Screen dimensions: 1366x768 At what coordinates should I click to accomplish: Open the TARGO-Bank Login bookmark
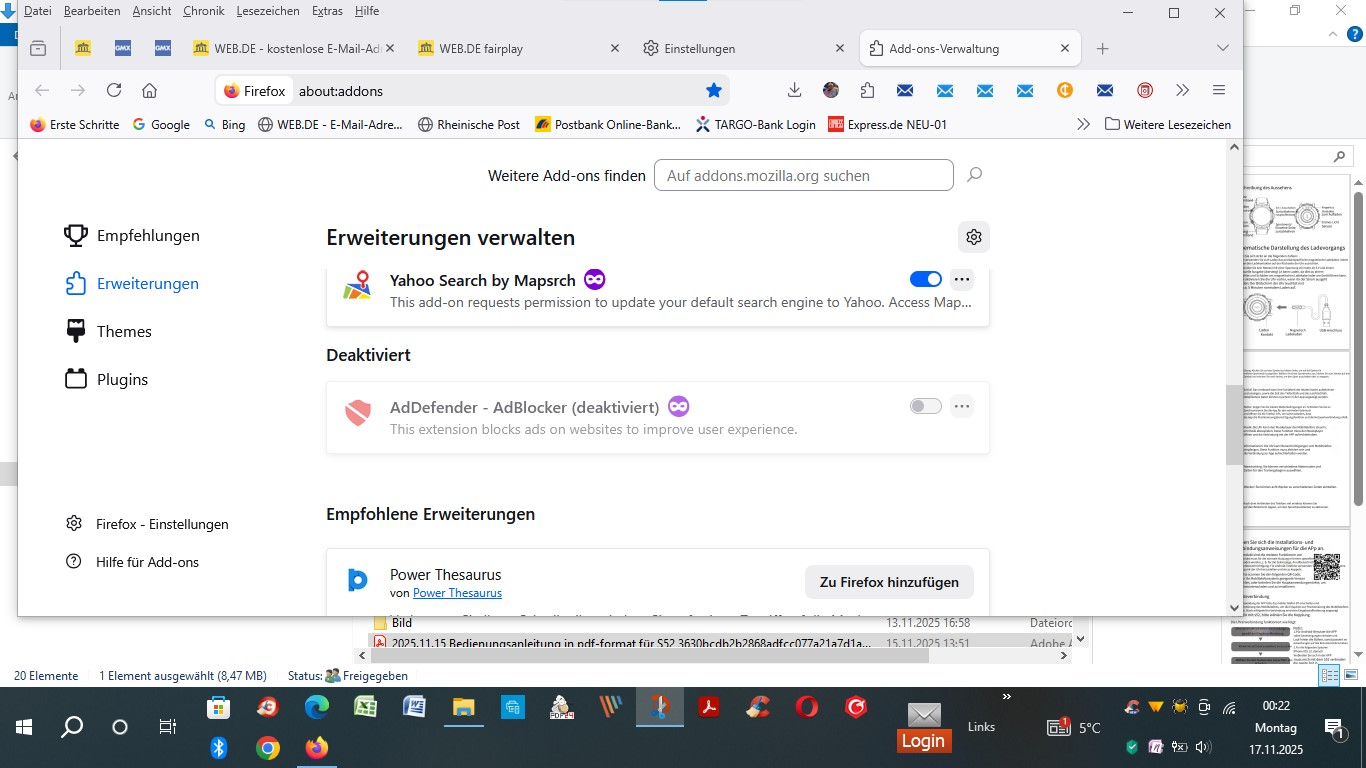click(755, 125)
